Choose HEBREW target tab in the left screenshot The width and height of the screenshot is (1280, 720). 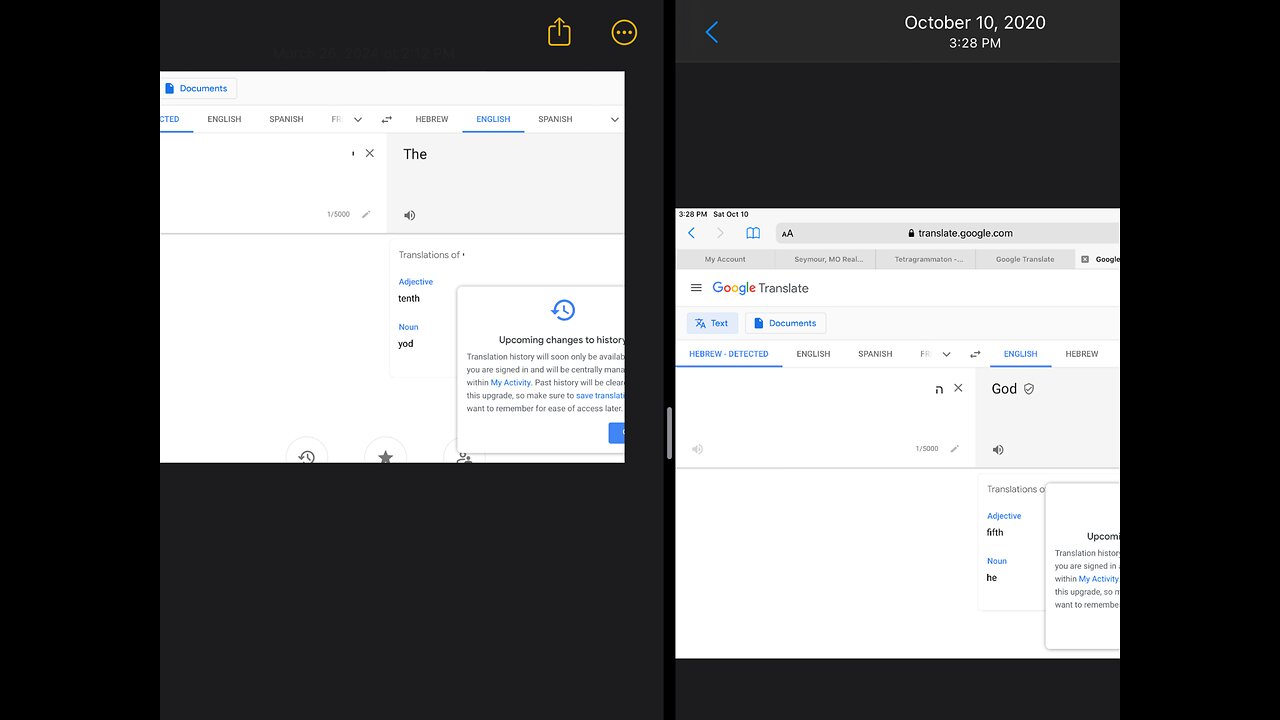click(x=432, y=119)
